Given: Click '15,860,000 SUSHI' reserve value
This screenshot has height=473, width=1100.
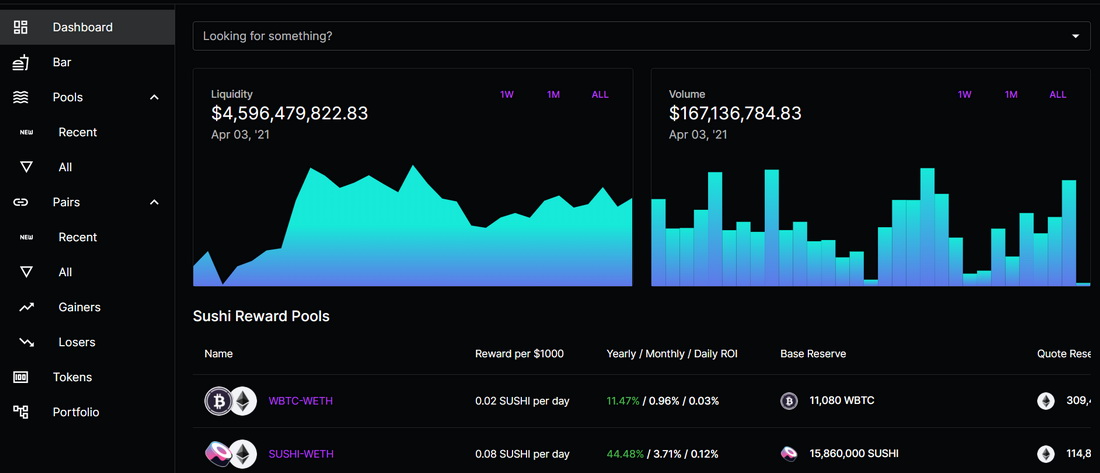Looking at the screenshot, I should (x=854, y=453).
